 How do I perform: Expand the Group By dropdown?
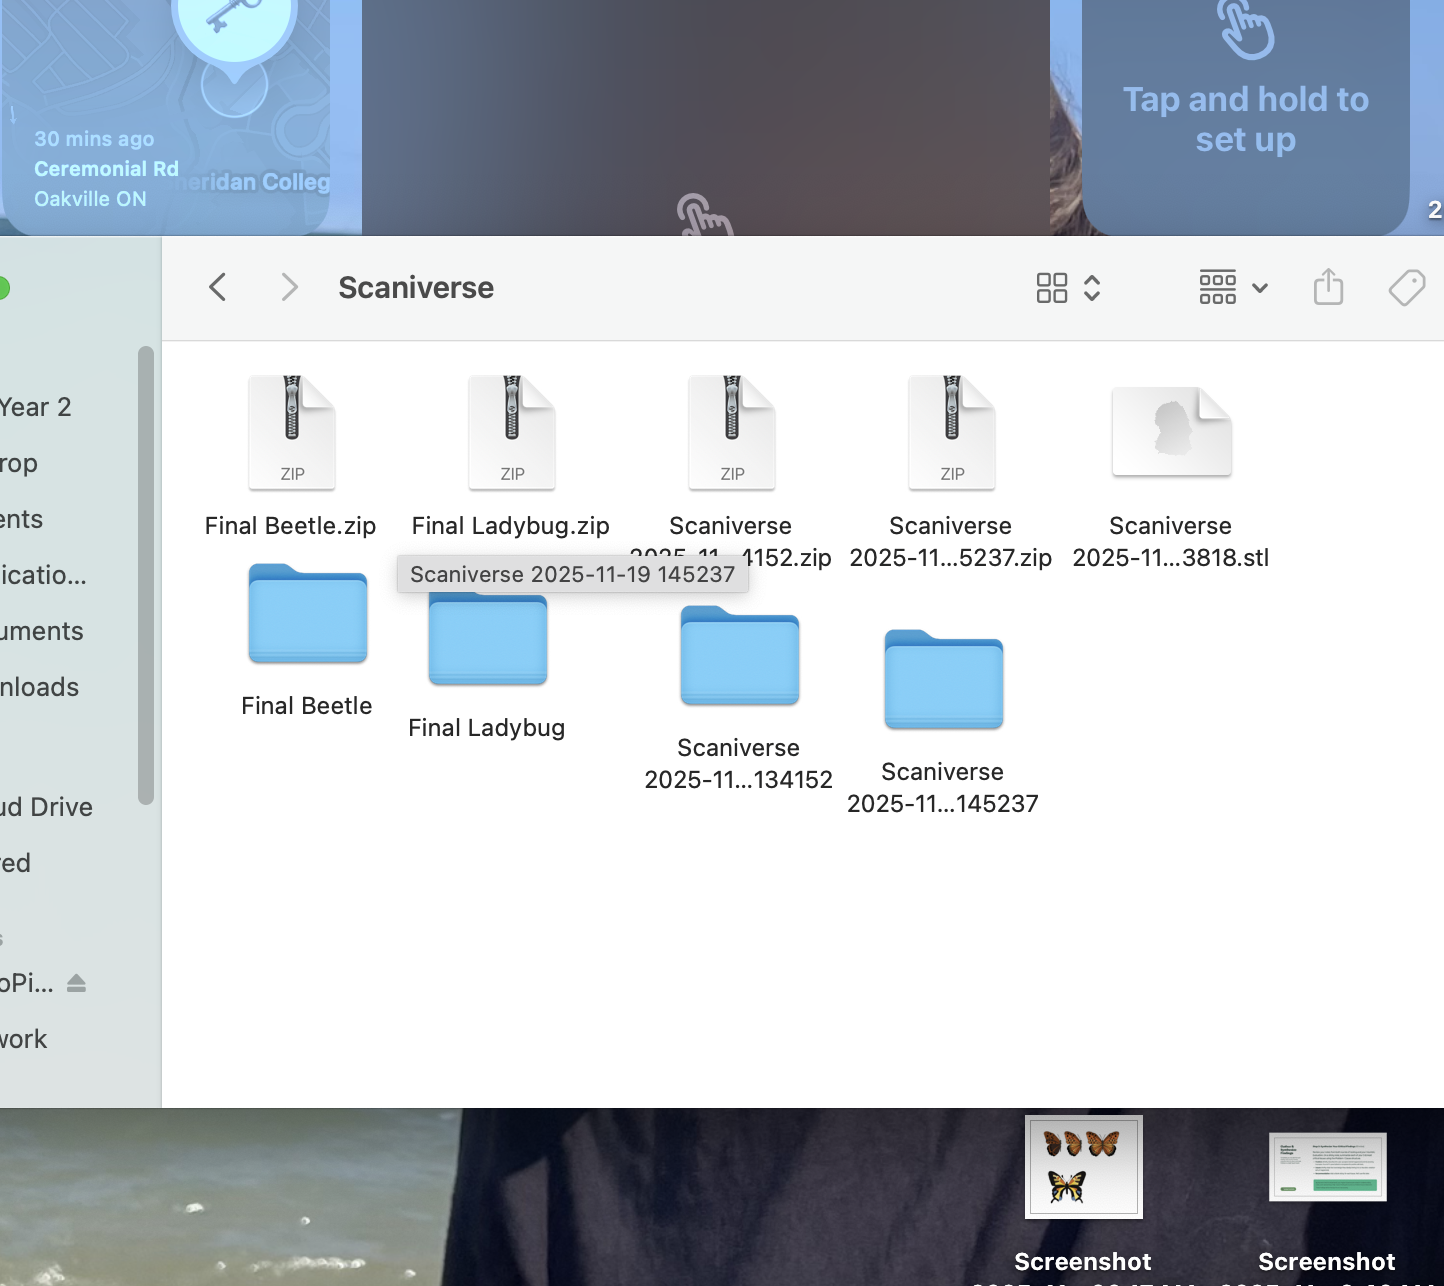click(x=1233, y=288)
